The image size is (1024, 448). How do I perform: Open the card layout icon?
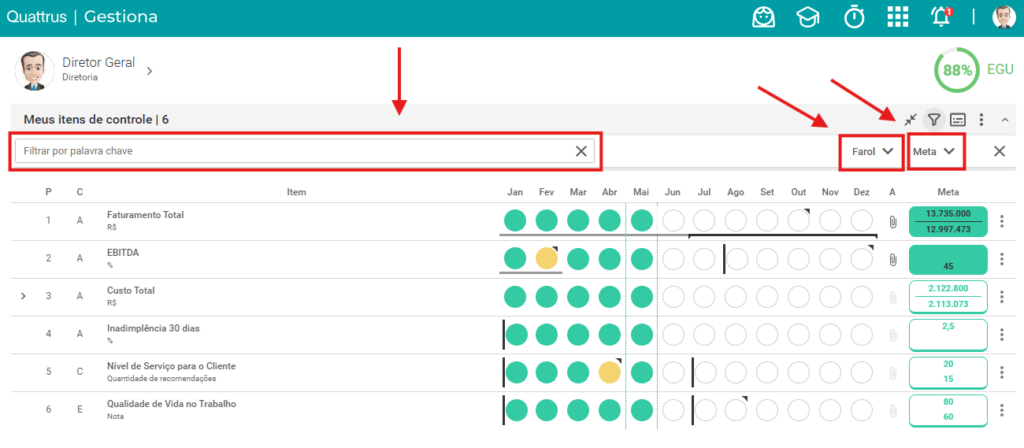[957, 120]
